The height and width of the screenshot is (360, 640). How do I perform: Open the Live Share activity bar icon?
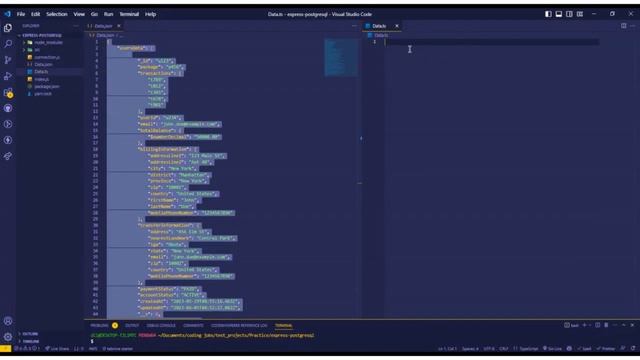pos(8,156)
